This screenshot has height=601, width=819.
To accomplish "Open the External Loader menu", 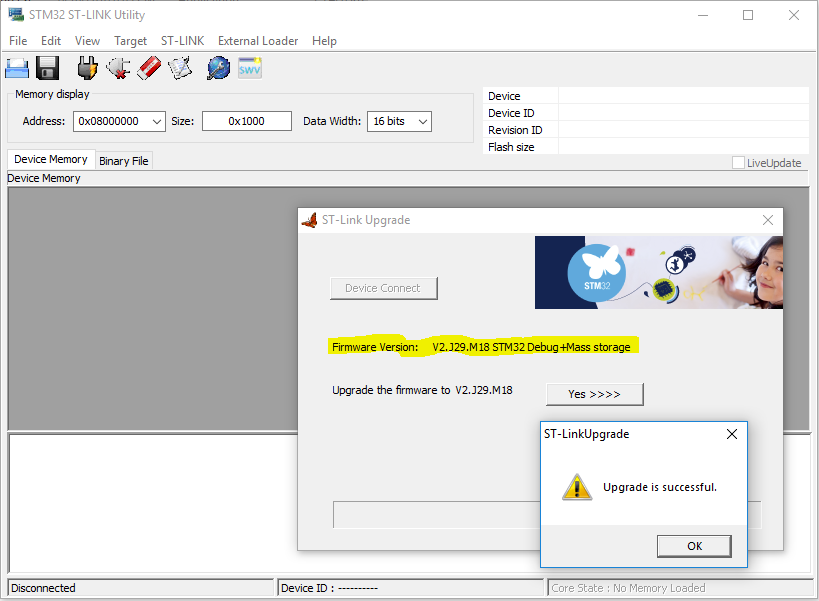I will click(x=258, y=41).
